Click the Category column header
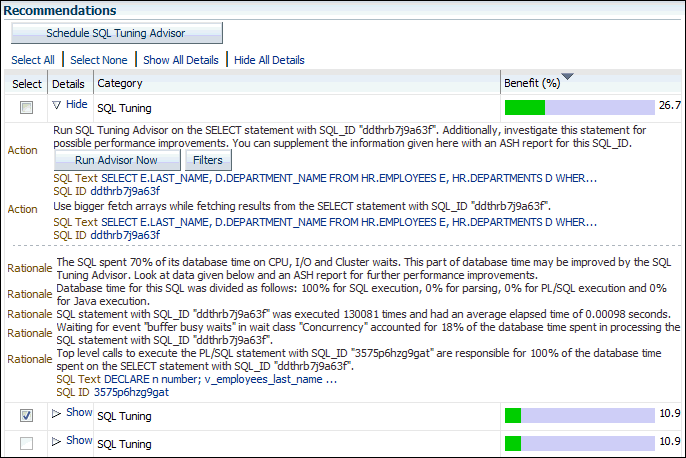This screenshot has width=686, height=458. pos(120,83)
